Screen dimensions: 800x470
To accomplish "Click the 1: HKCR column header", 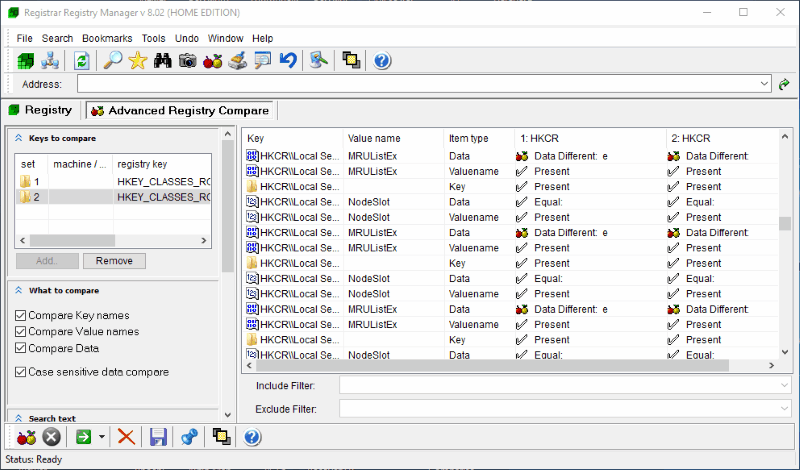I will [x=590, y=138].
